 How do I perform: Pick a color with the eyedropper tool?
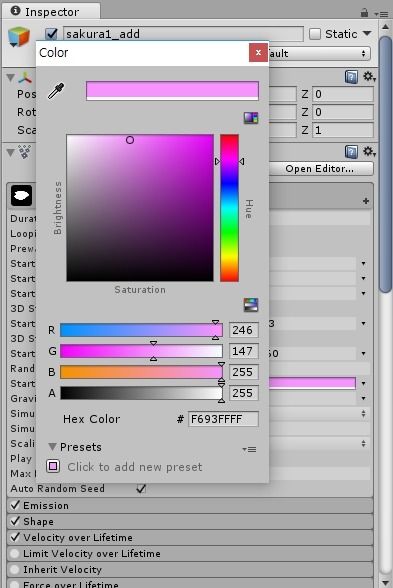pos(56,91)
